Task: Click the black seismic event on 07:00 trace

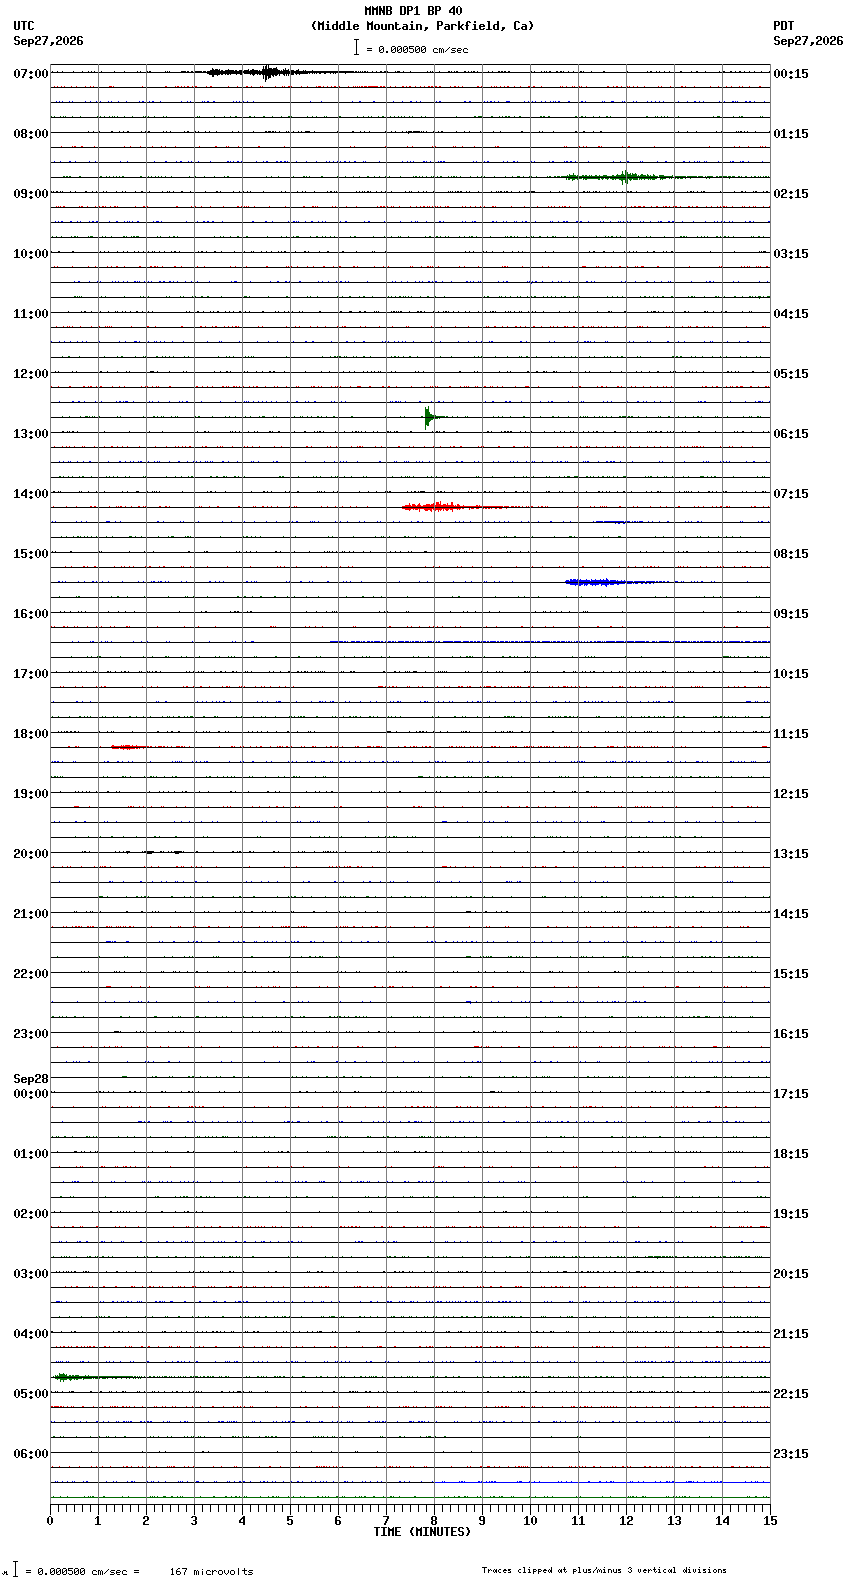Action: [268, 72]
